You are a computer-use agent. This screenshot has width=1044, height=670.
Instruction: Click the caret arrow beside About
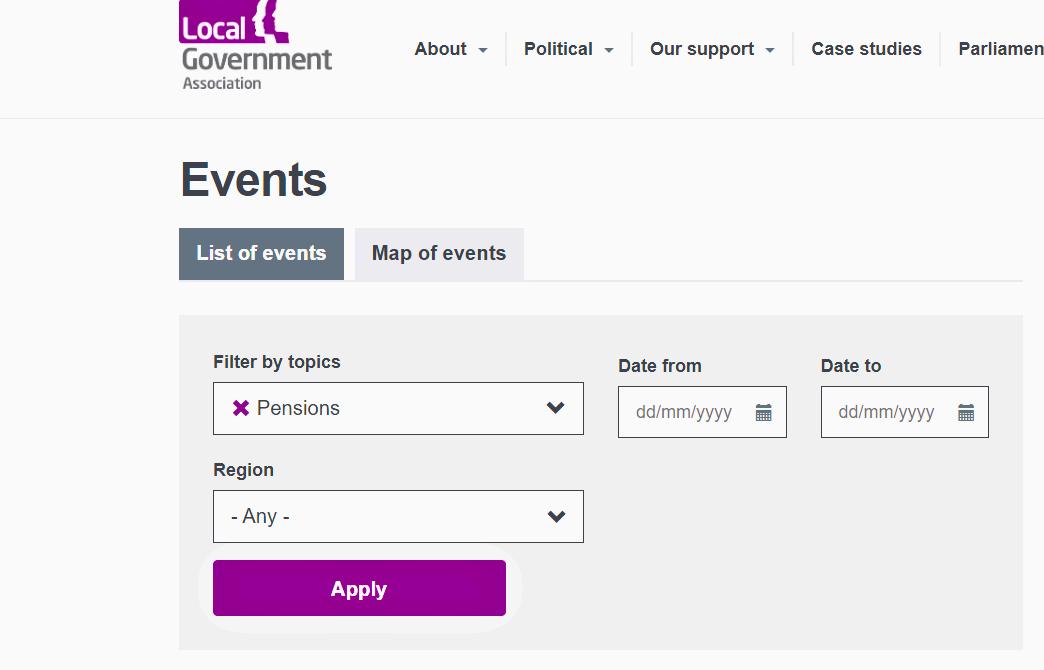(483, 50)
